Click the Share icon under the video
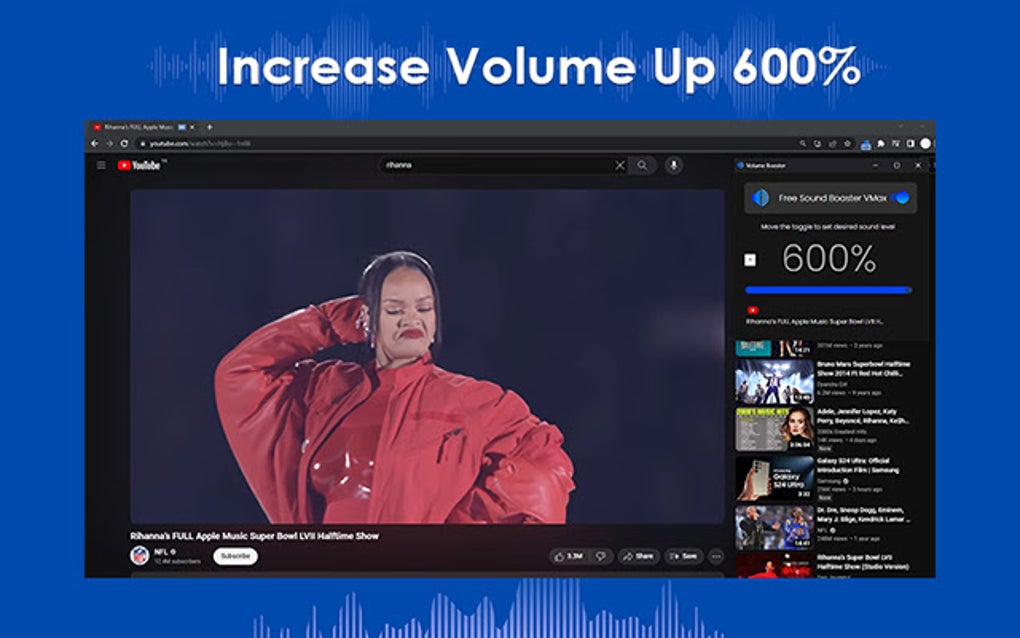 point(639,556)
